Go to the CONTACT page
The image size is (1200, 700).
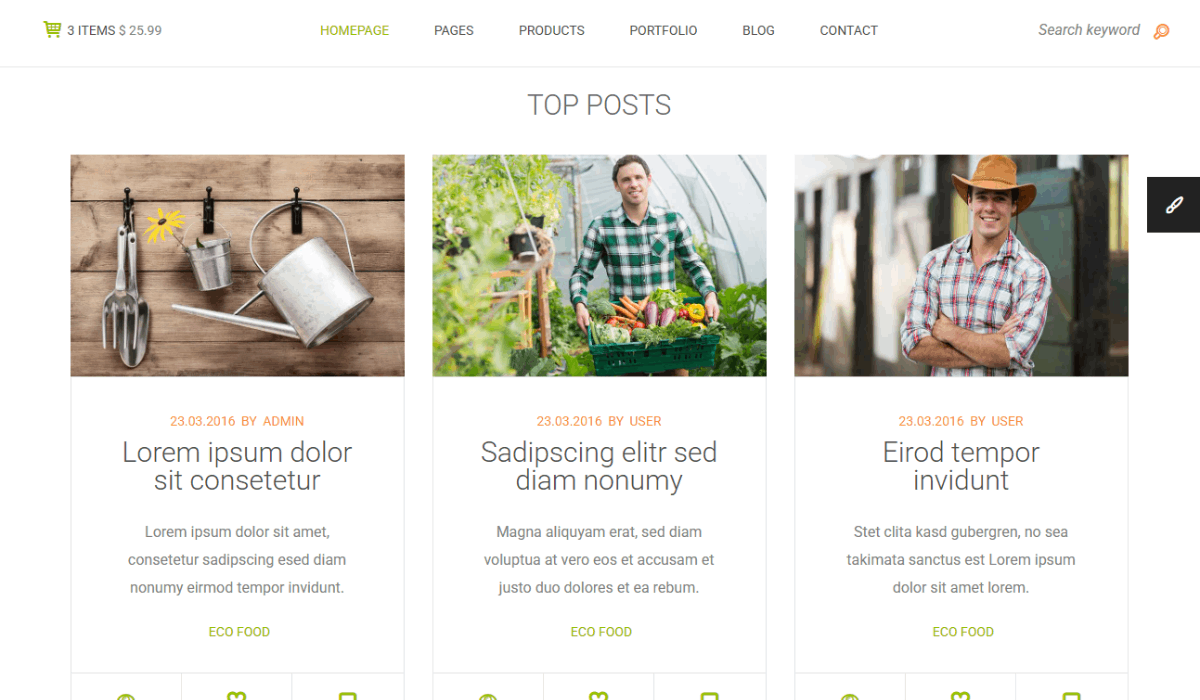coord(849,31)
